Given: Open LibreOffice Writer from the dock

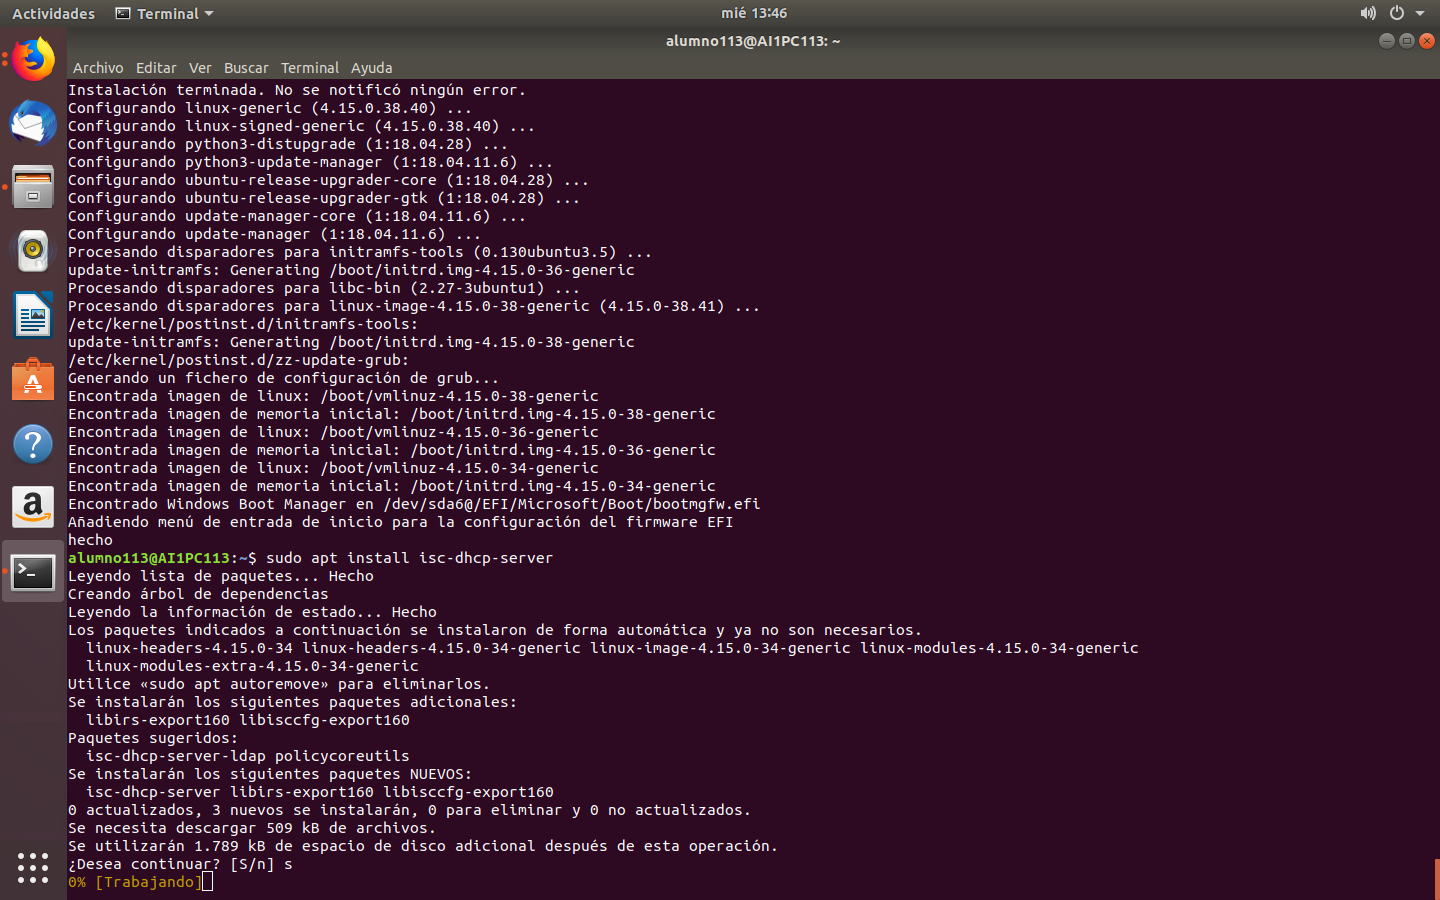Looking at the screenshot, I should coord(32,315).
